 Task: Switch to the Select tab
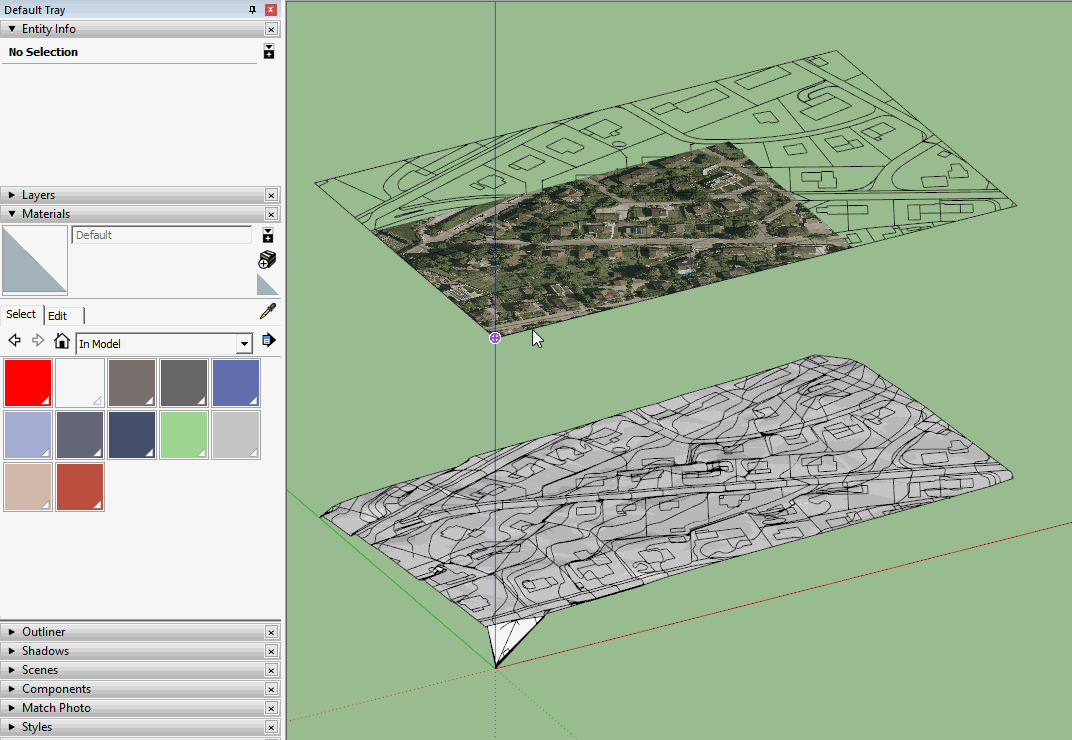(x=21, y=314)
